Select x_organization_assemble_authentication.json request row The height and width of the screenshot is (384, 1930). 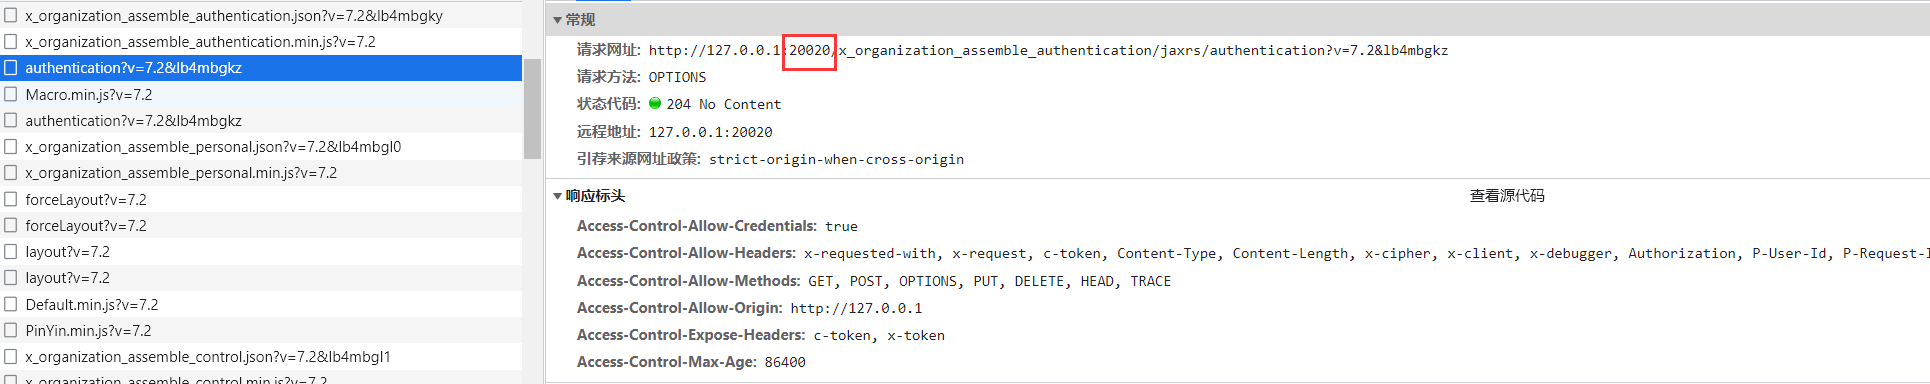pyautogui.click(x=261, y=16)
